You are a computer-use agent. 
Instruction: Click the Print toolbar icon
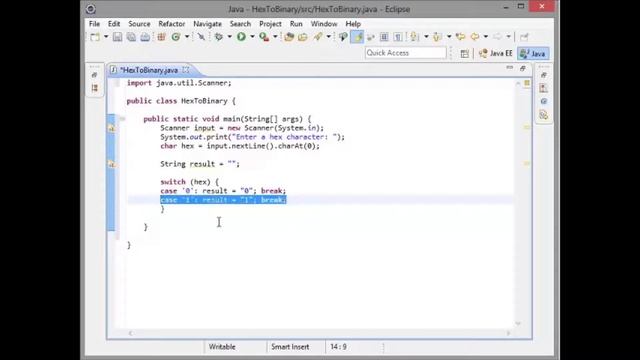(x=145, y=37)
